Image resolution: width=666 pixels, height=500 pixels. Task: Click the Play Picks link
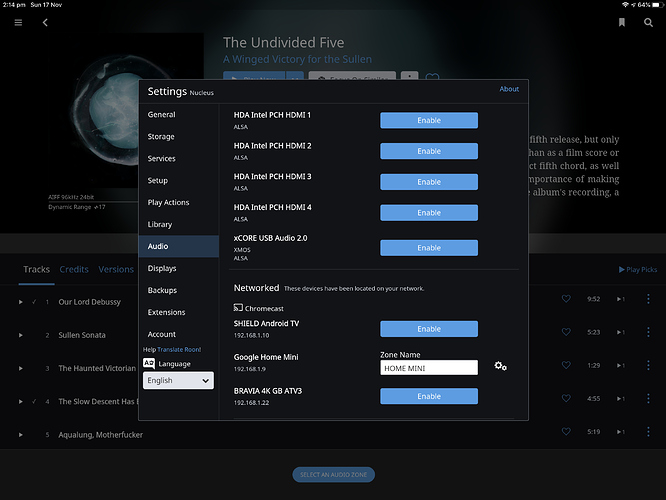click(638, 269)
